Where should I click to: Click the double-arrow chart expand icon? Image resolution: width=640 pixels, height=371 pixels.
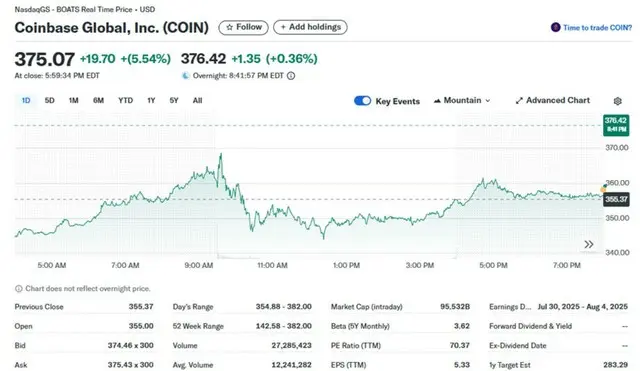click(589, 244)
